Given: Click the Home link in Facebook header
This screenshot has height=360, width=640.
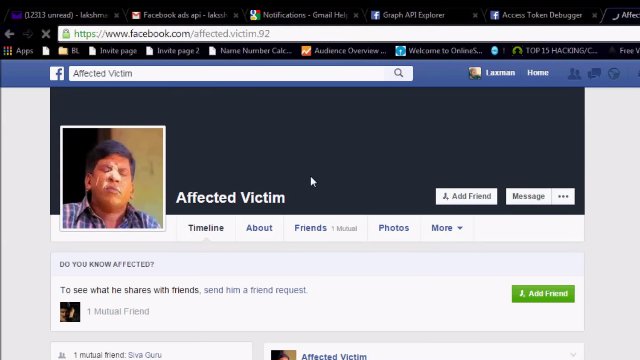Looking at the screenshot, I should pyautogui.click(x=538, y=73).
